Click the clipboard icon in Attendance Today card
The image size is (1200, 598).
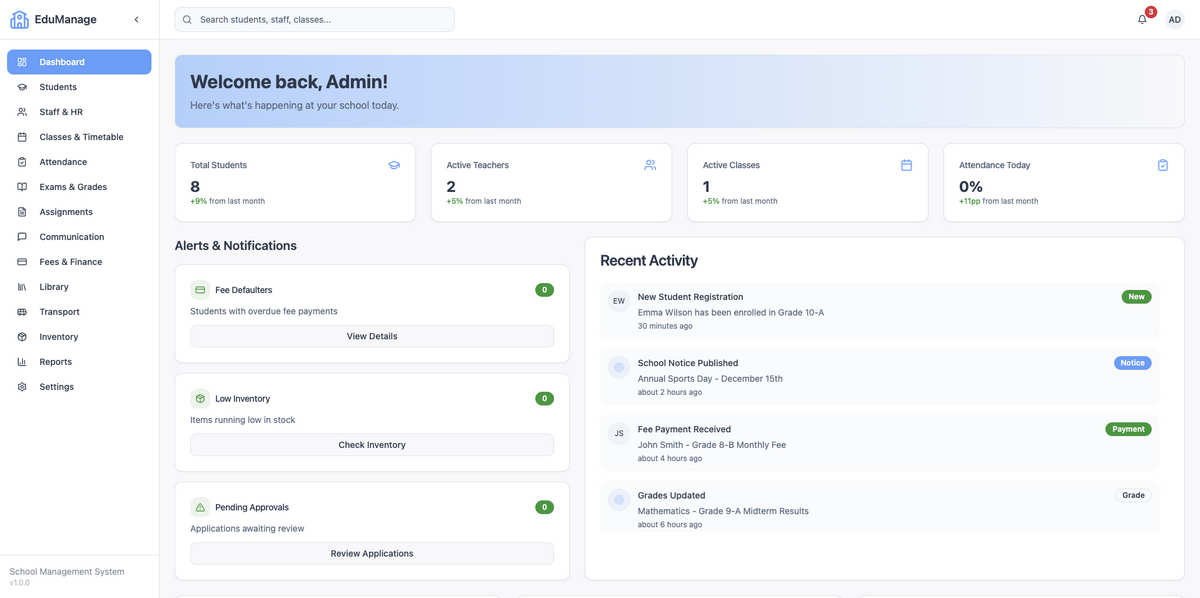coord(1162,165)
